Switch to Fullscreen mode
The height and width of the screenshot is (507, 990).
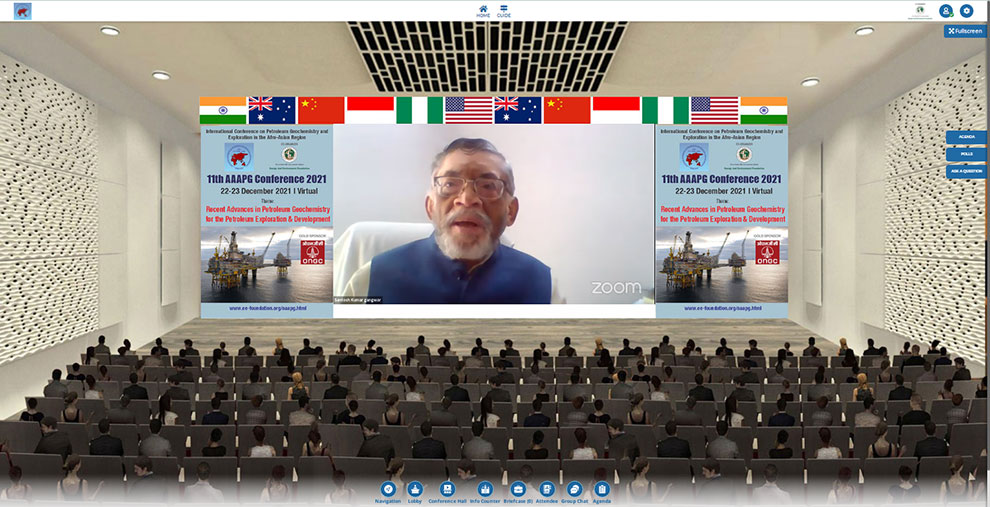[x=964, y=31]
